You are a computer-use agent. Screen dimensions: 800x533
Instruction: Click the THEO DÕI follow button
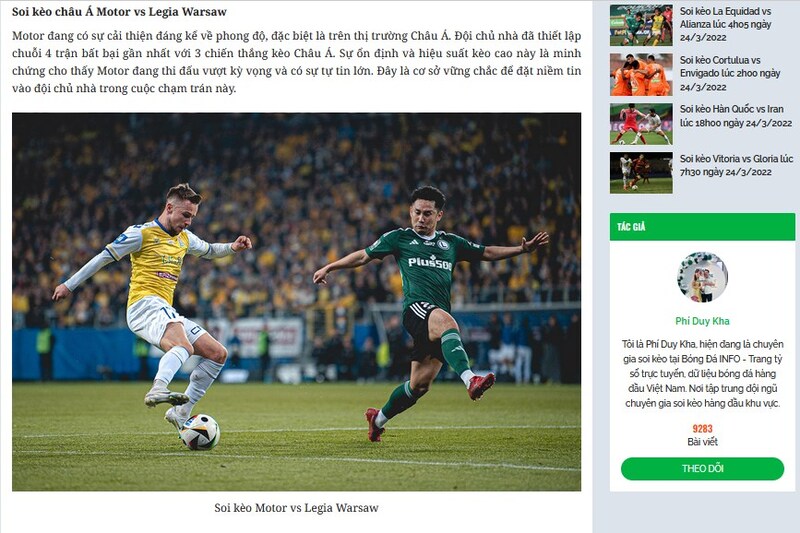click(702, 468)
